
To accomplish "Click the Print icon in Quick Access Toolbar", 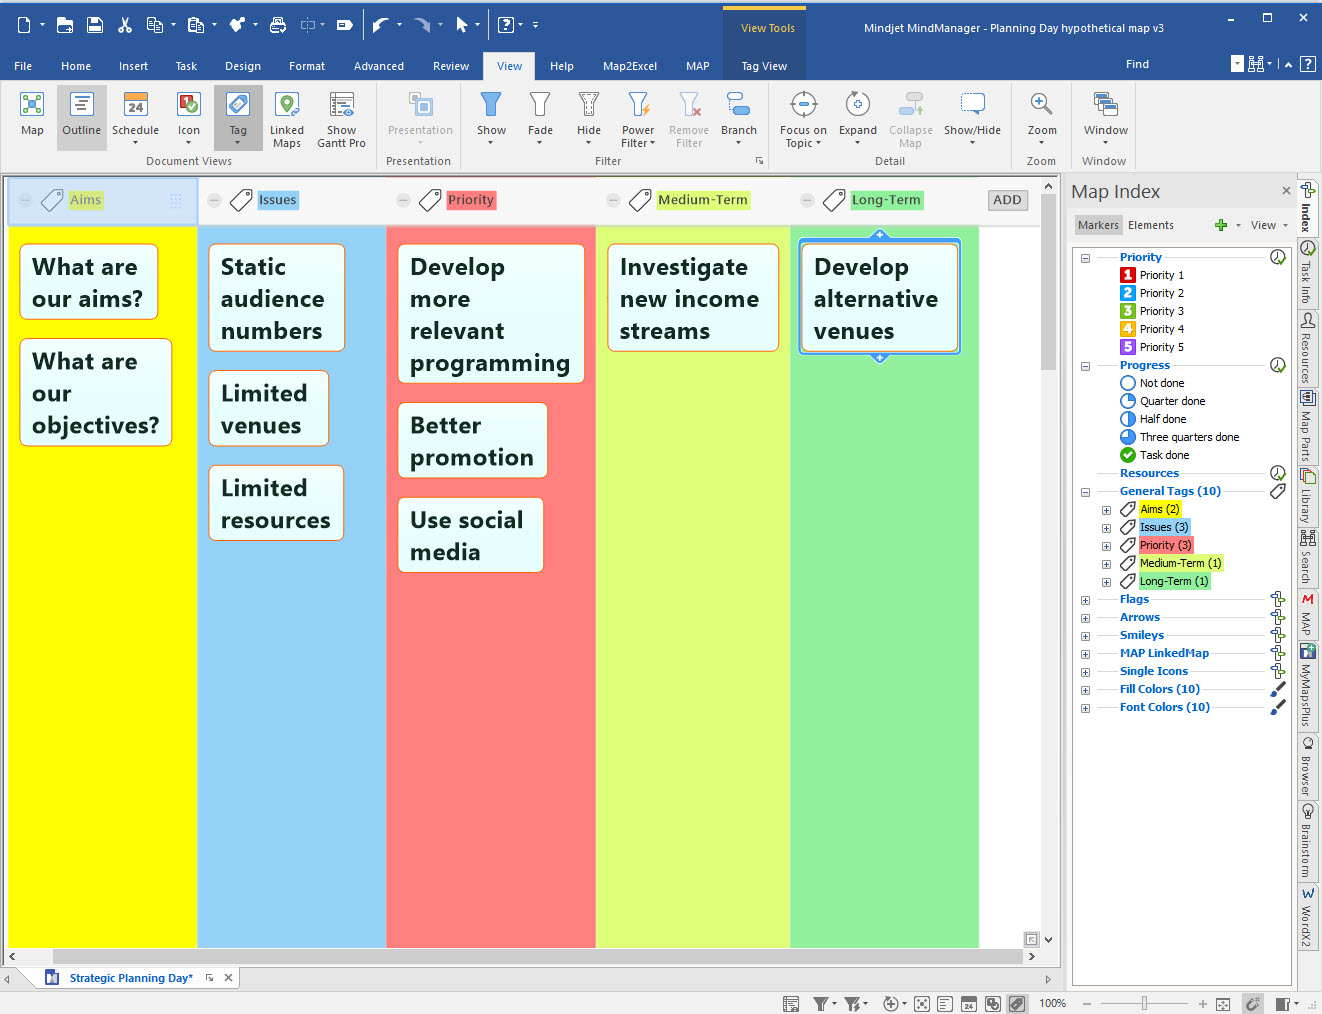I will (x=277, y=24).
